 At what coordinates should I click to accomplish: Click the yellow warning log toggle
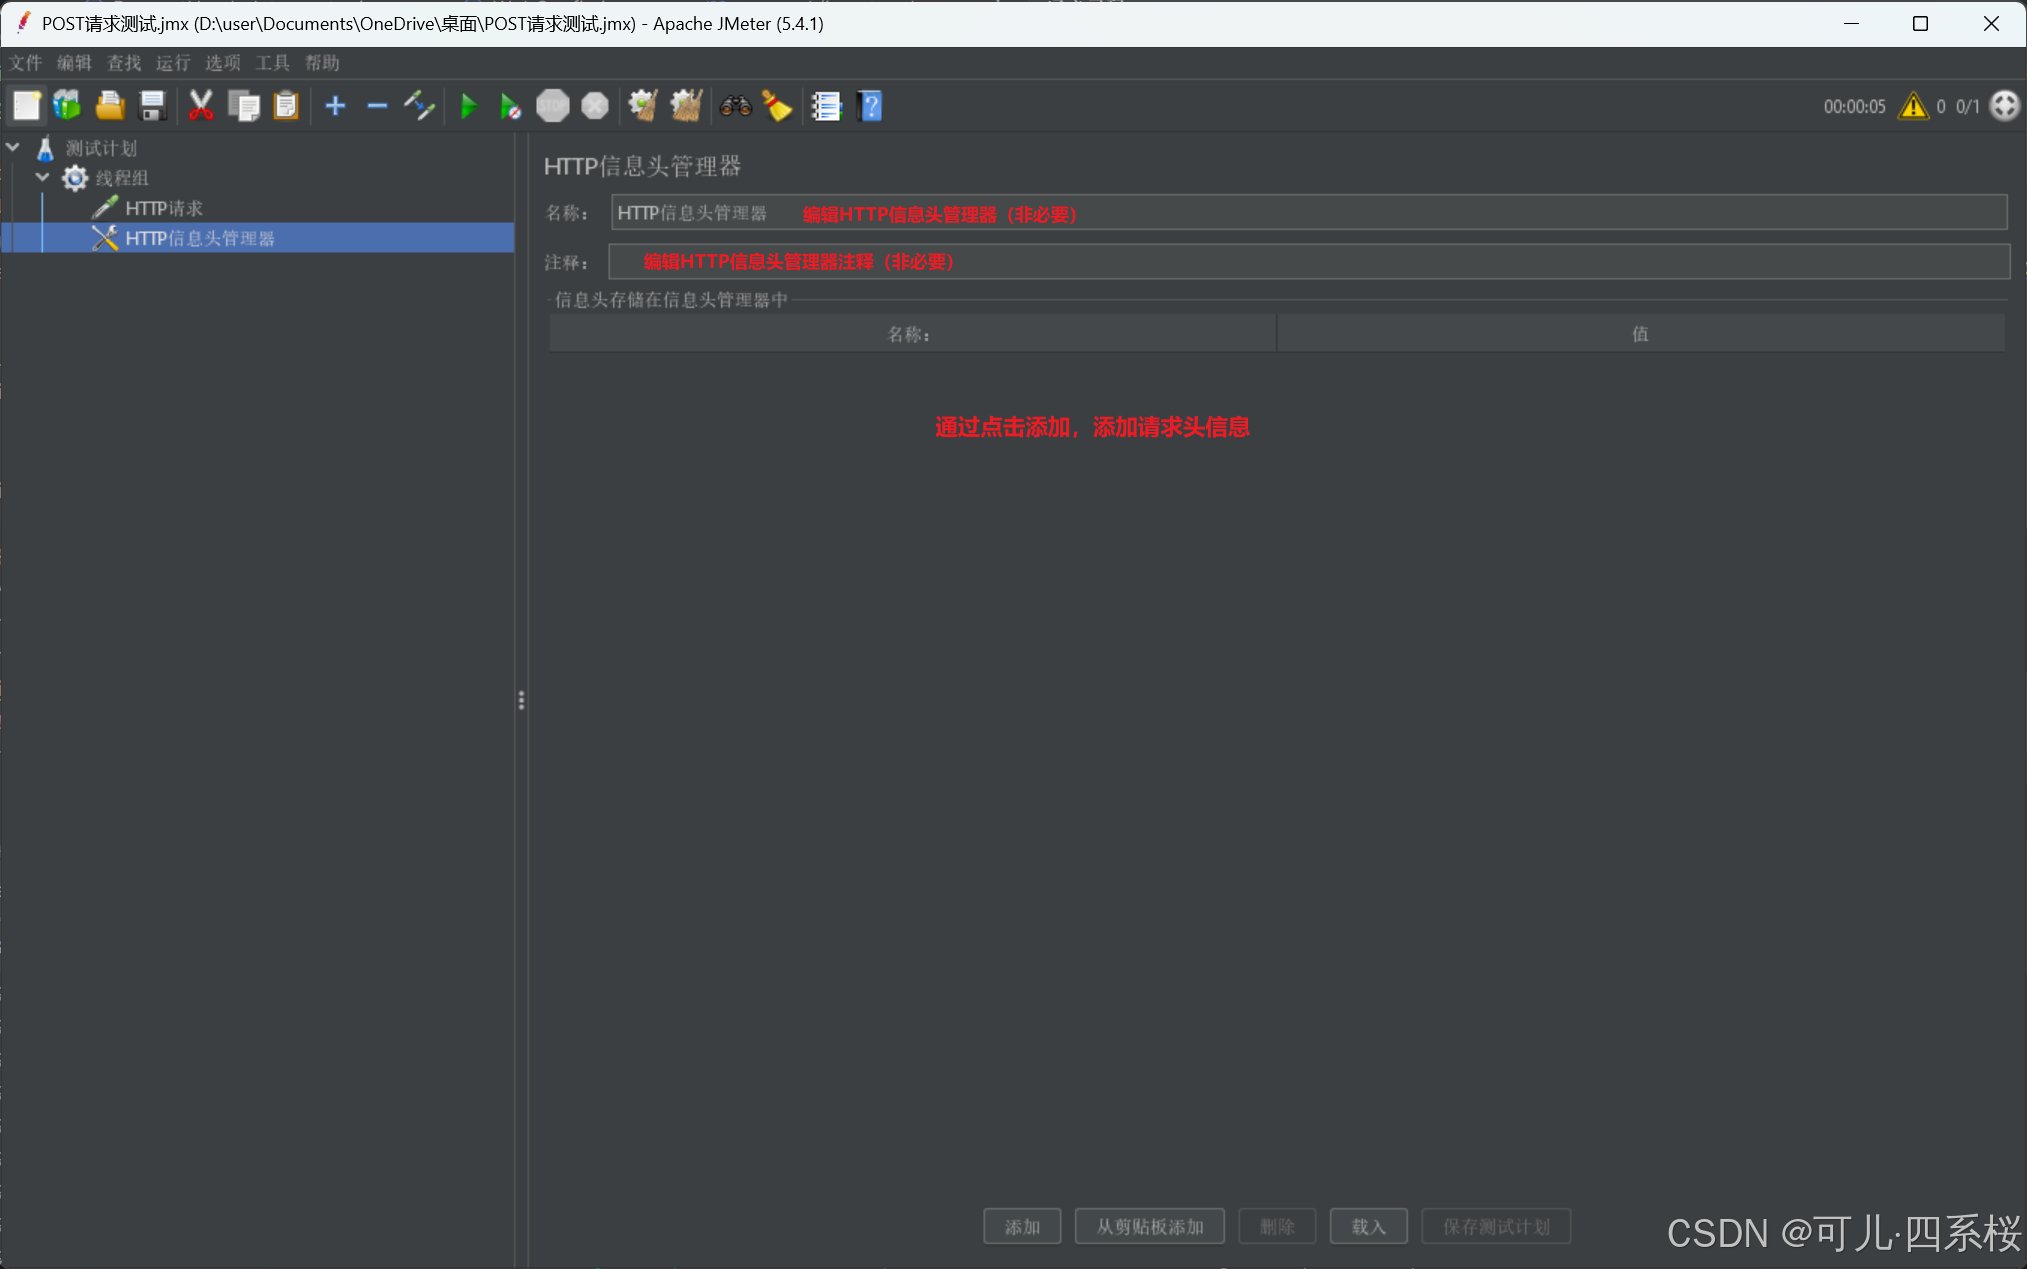coord(1913,106)
